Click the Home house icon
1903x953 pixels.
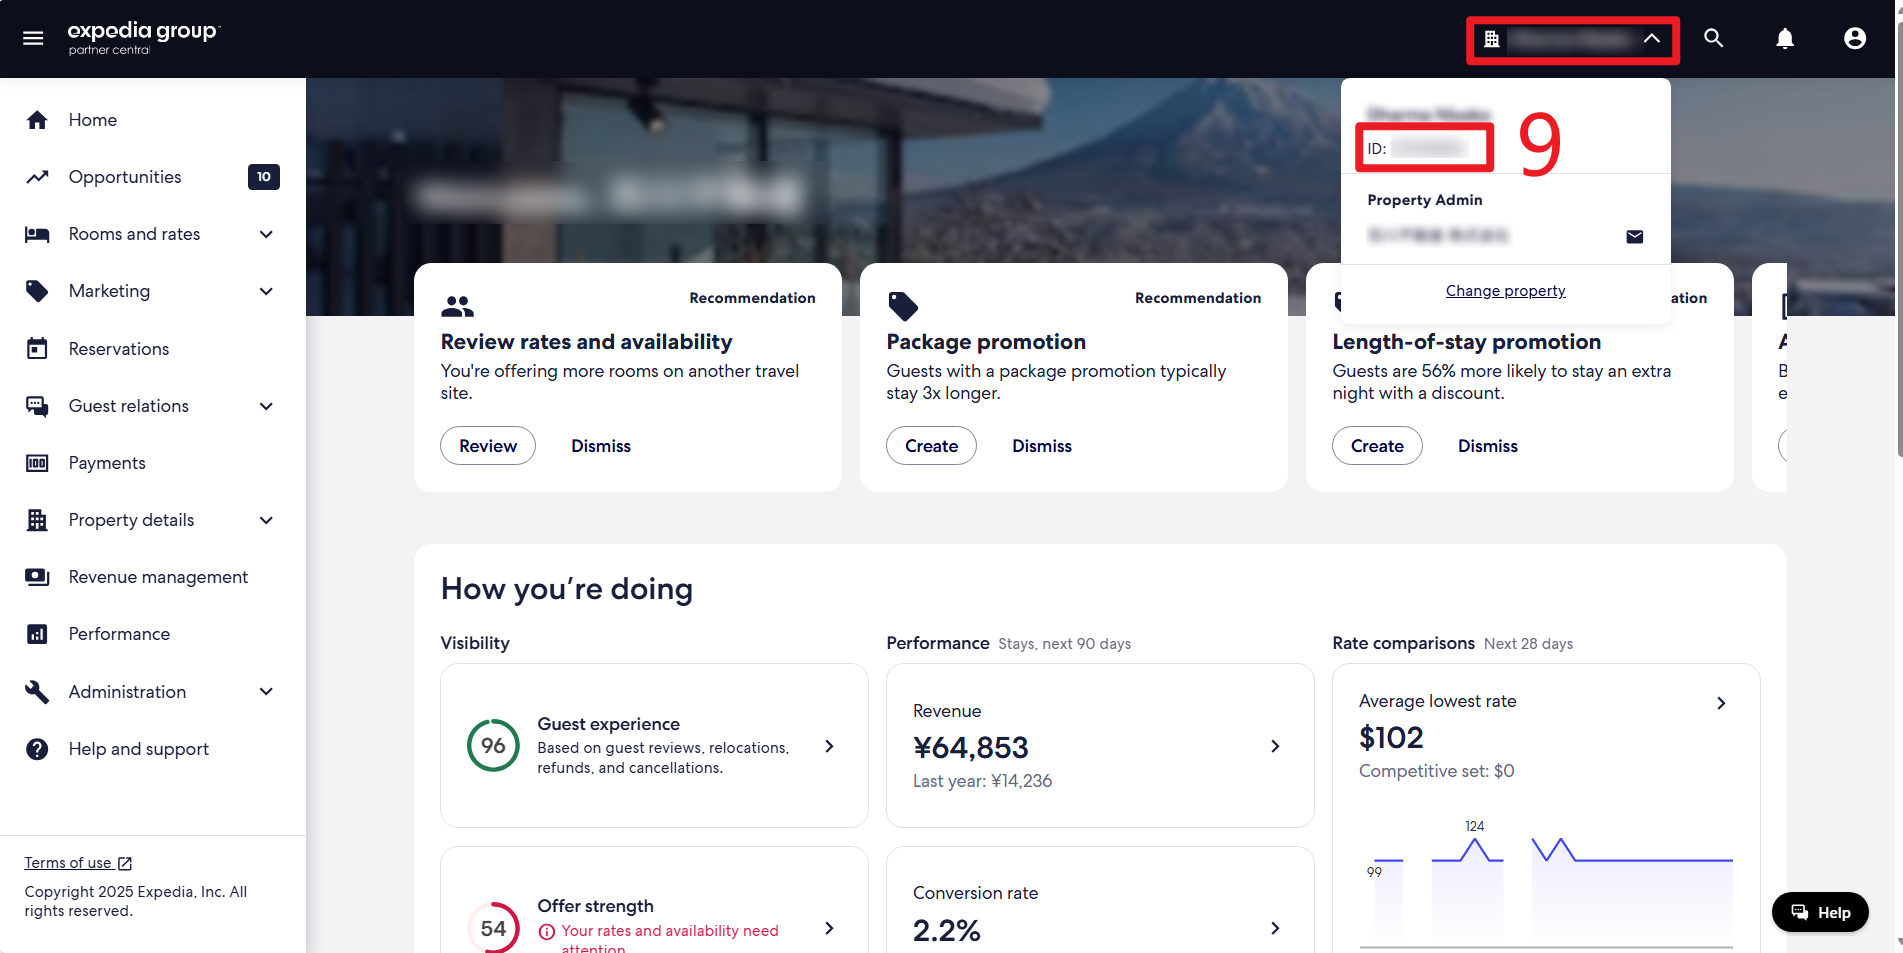coord(37,120)
